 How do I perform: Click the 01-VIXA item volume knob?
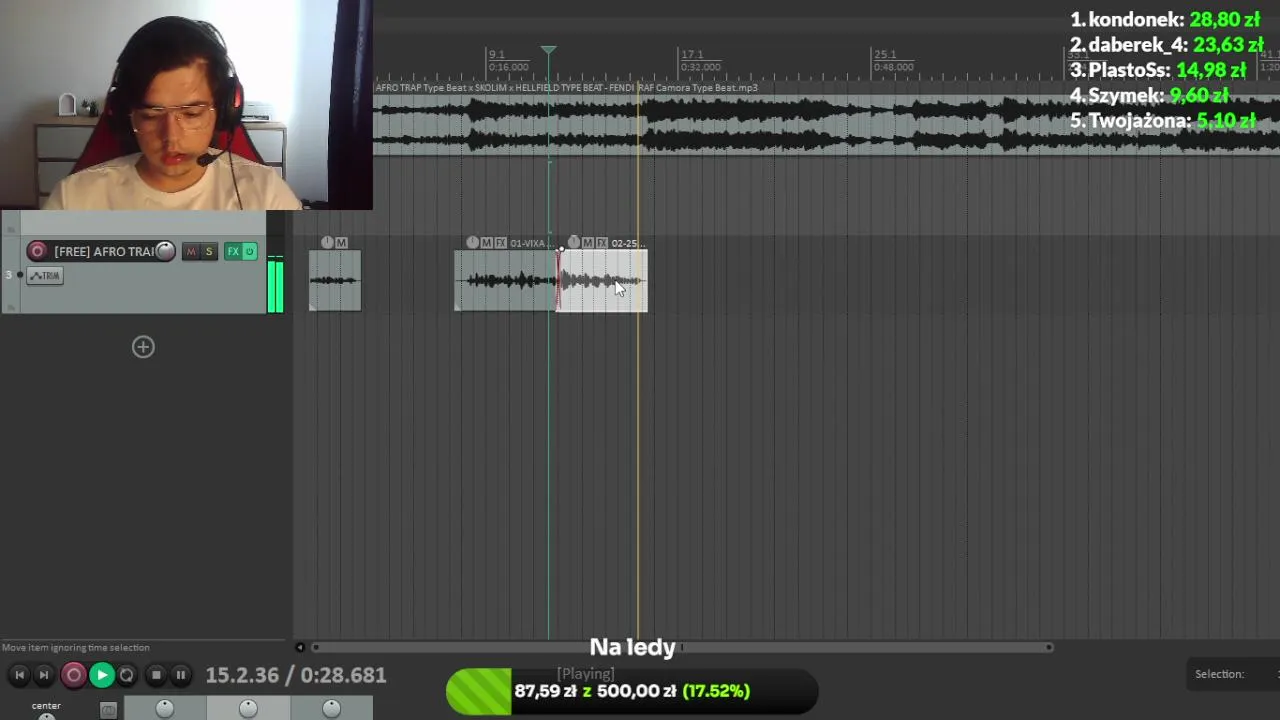click(473, 242)
